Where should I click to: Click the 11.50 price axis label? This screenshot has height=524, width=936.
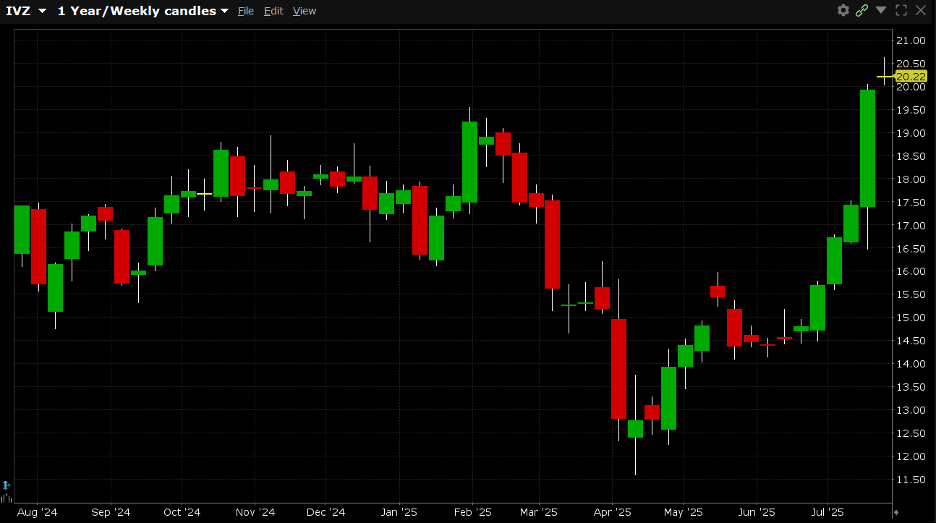coord(910,480)
